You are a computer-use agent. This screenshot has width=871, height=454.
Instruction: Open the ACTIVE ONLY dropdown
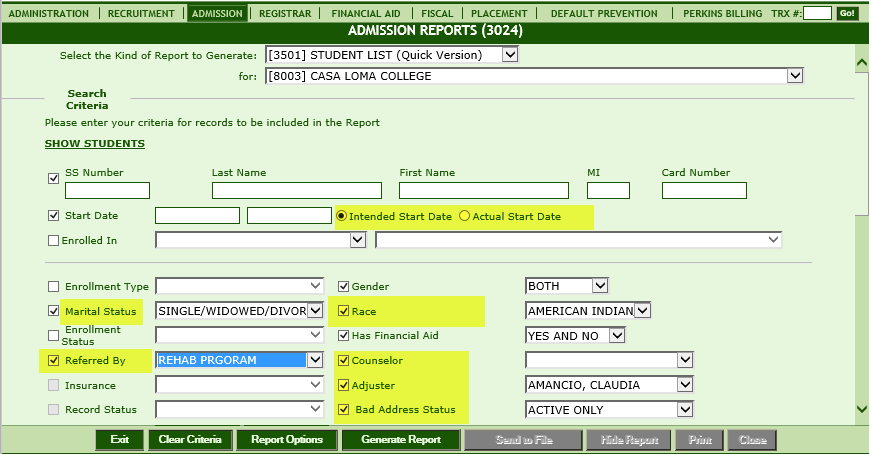pyautogui.click(x=609, y=410)
